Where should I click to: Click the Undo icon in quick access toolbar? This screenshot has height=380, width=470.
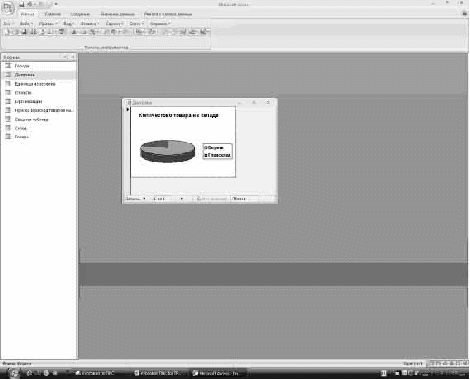click(30, 4)
